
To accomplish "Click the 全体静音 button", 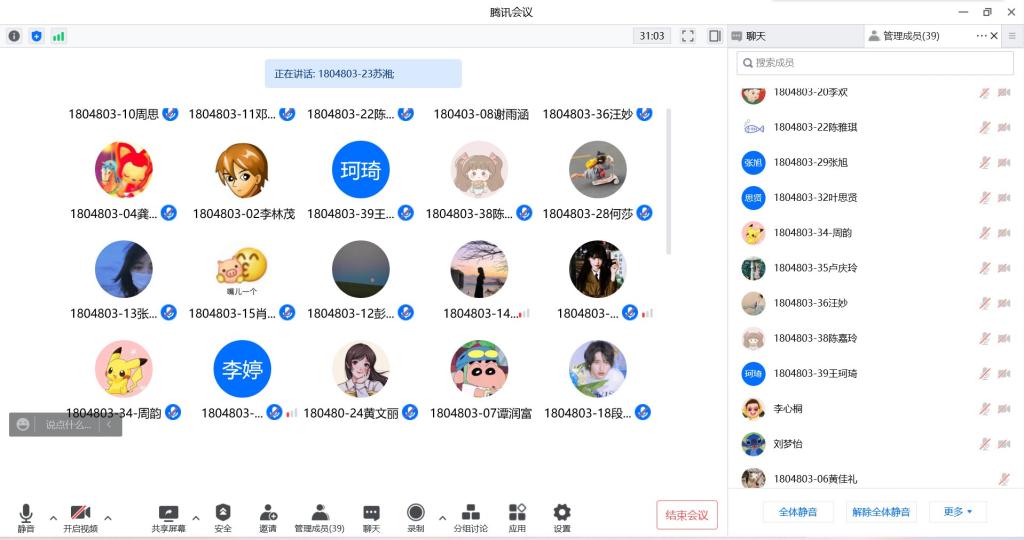I will click(x=798, y=512).
